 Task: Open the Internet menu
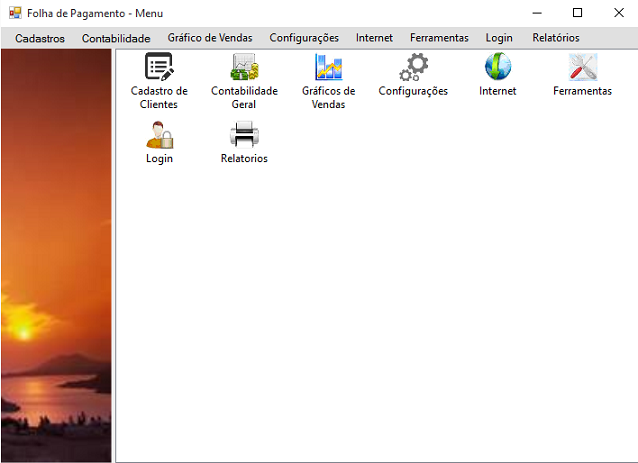click(x=374, y=38)
